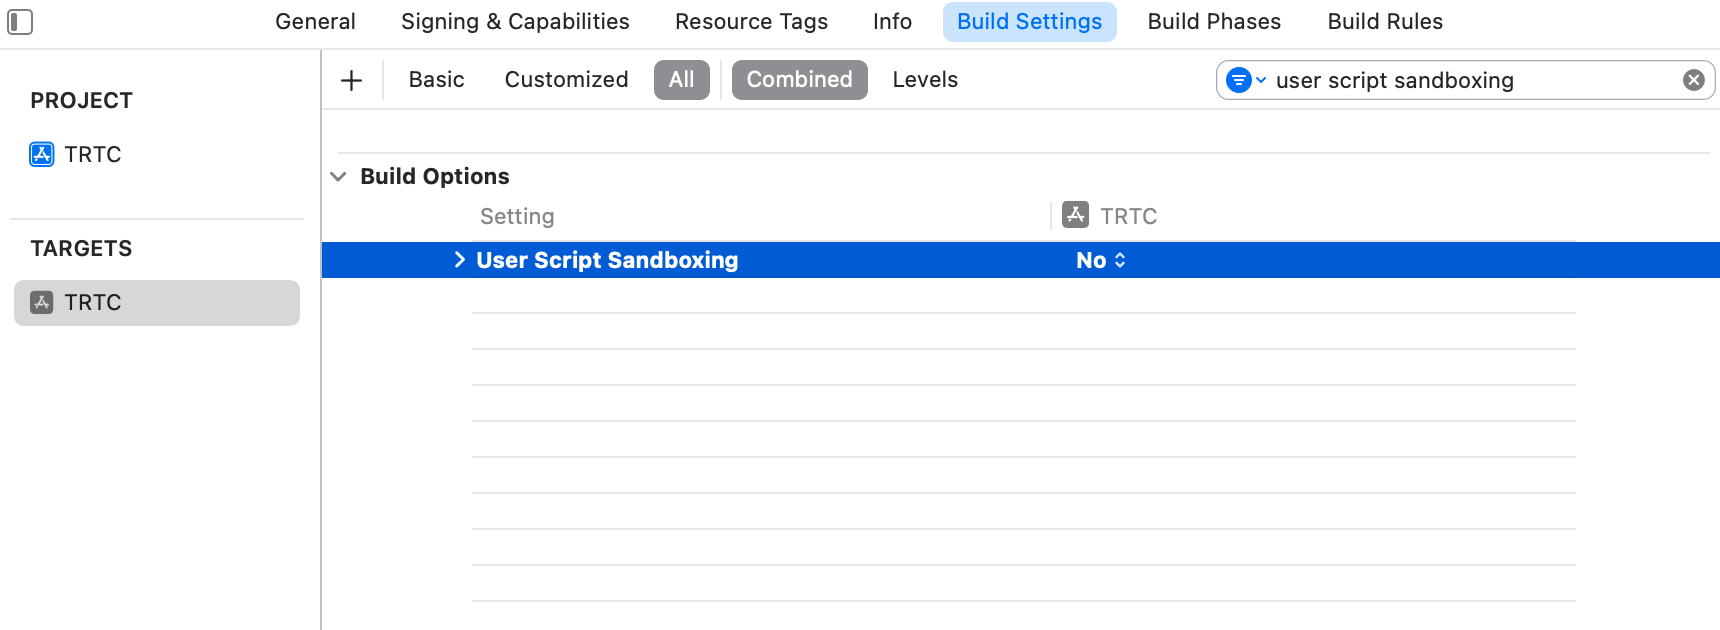Viewport: 1720px width, 630px height.
Task: Open the search filter options icon
Action: click(x=1245, y=80)
